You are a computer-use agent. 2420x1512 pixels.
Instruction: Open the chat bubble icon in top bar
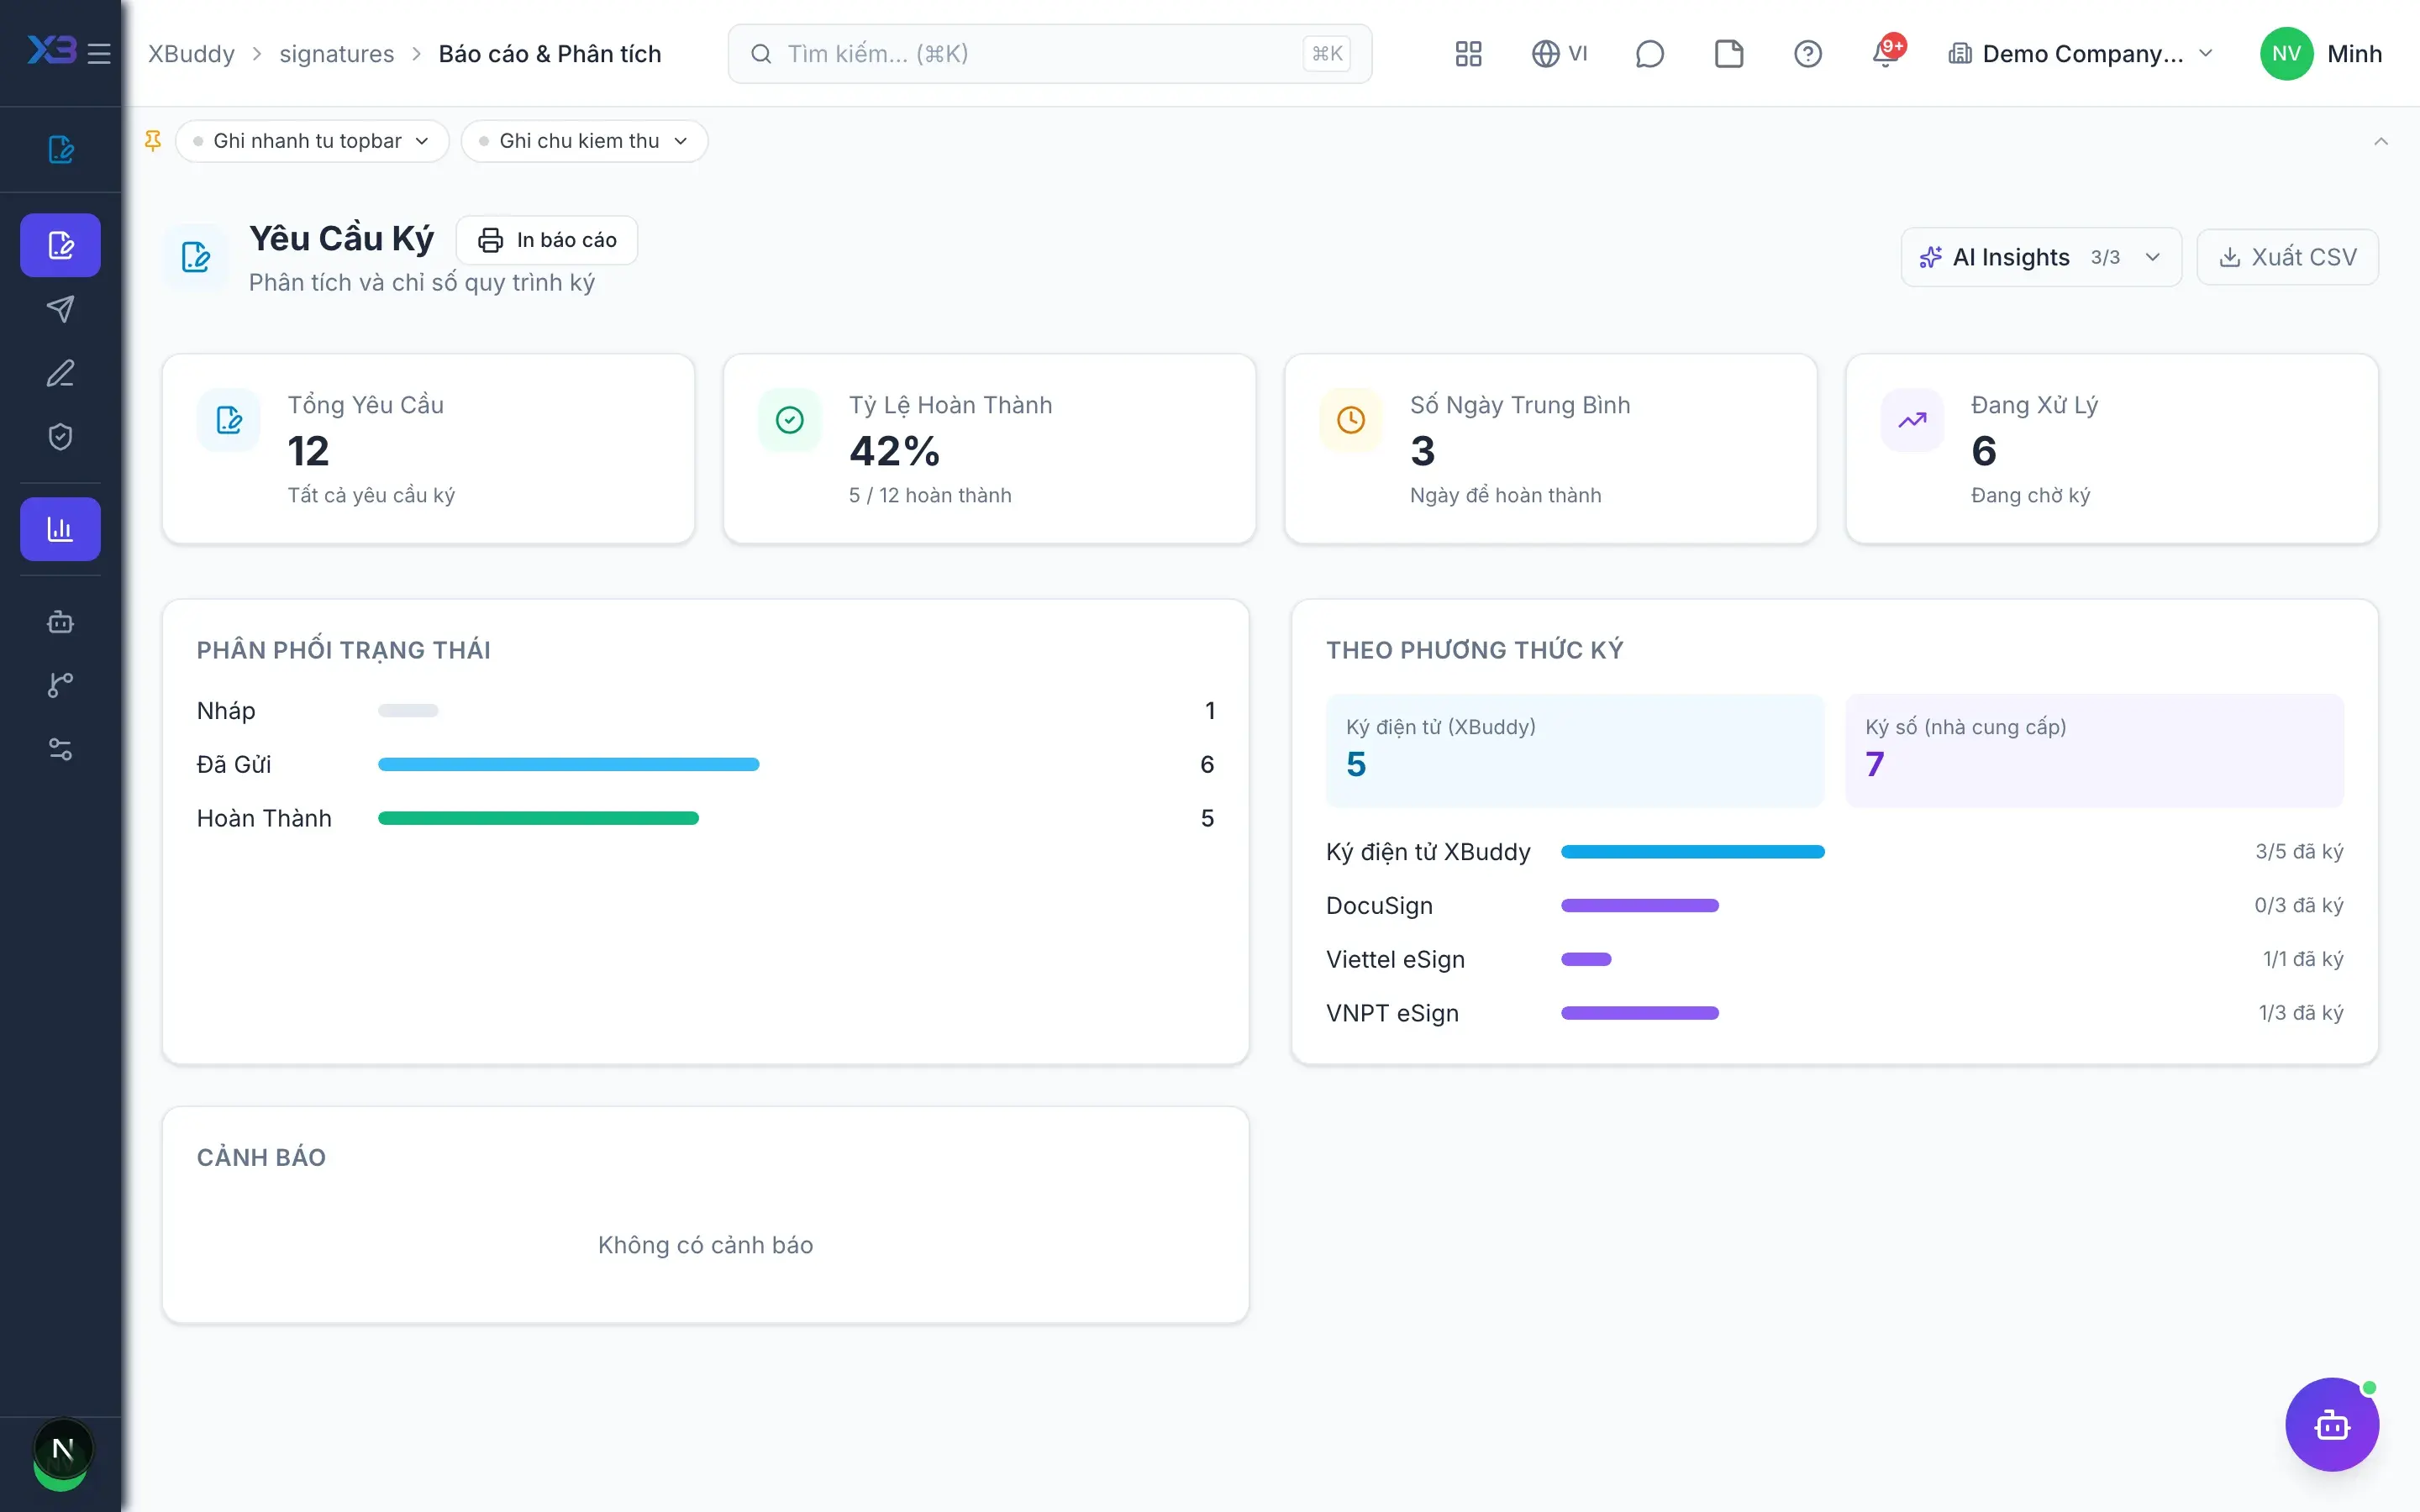(1649, 54)
